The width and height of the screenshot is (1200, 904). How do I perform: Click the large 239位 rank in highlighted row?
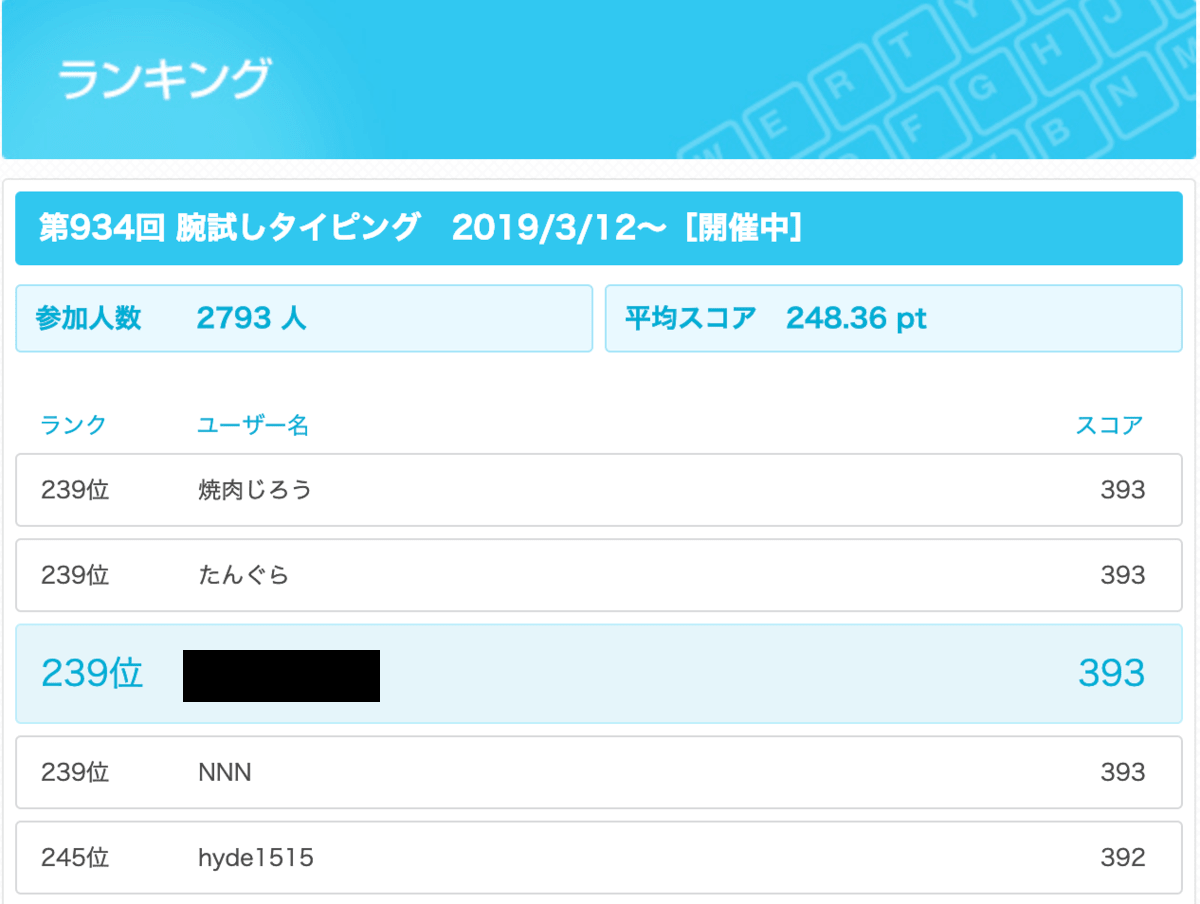tap(92, 674)
